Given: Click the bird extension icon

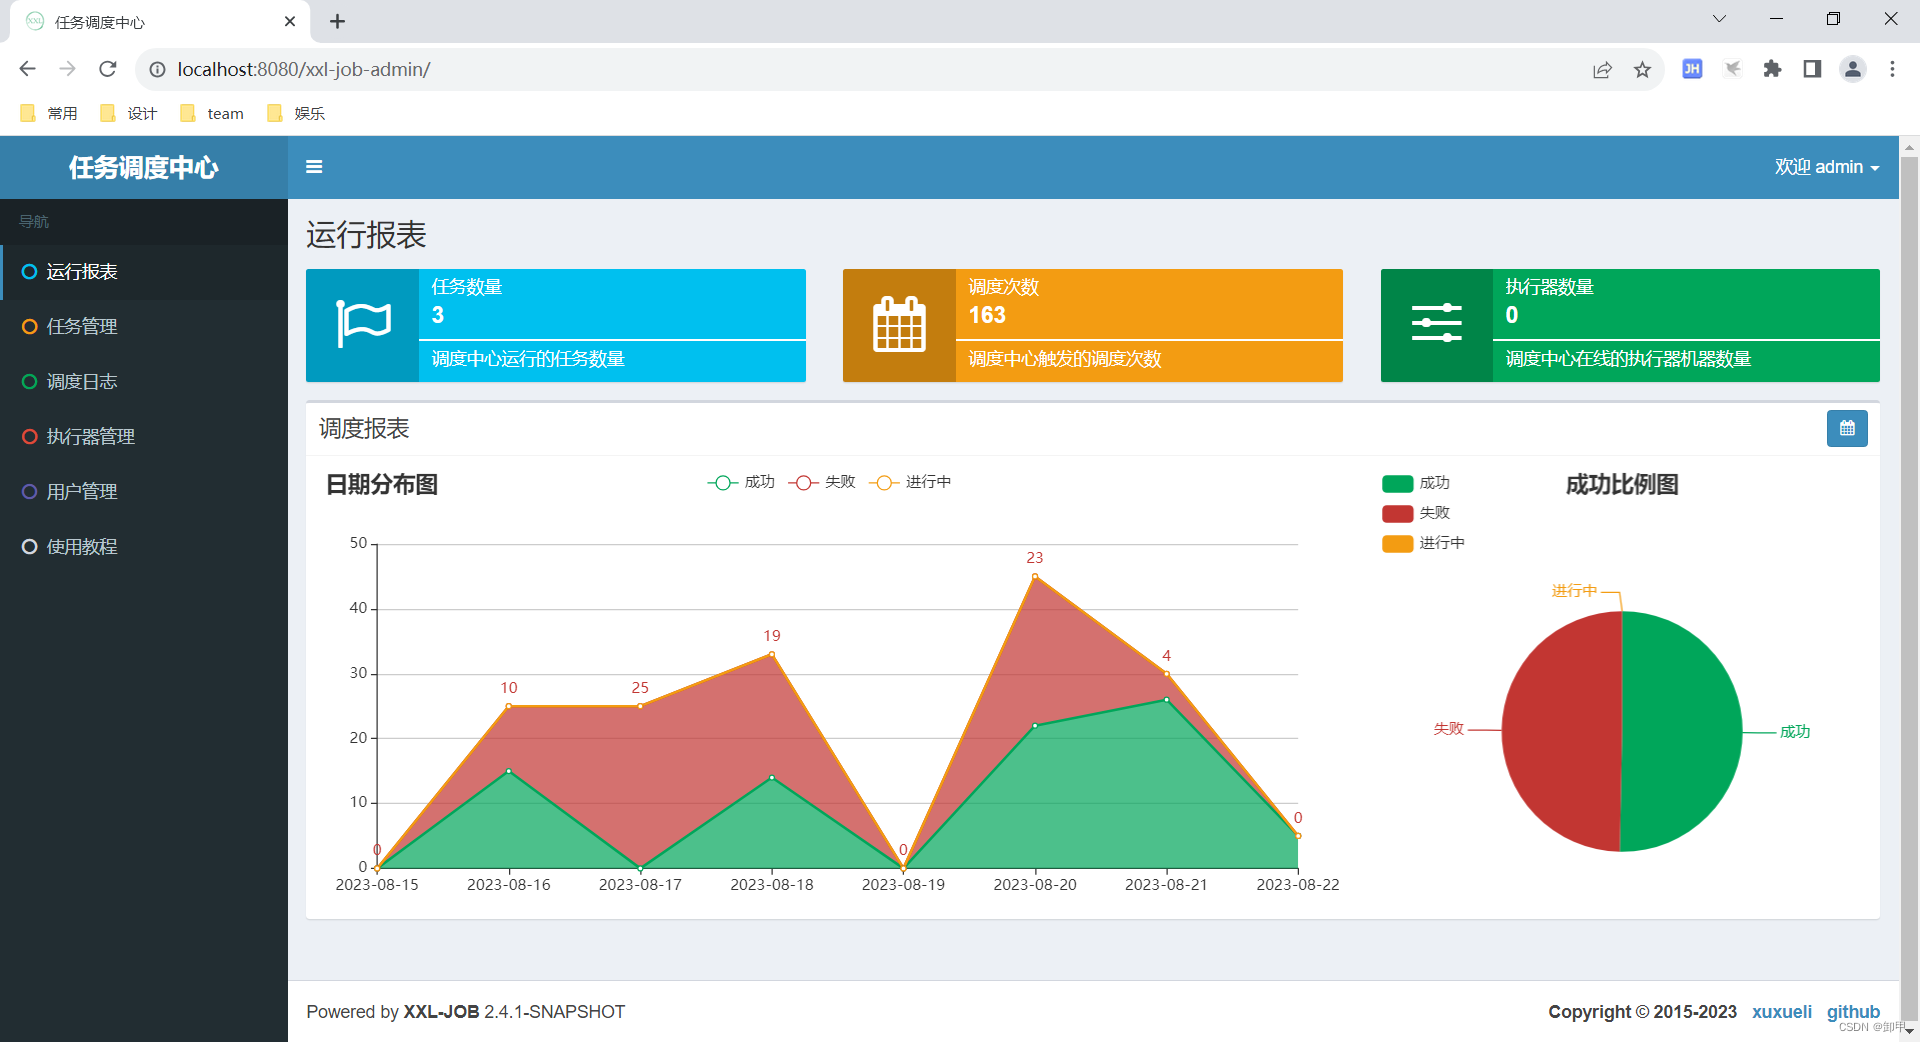Looking at the screenshot, I should [x=1733, y=69].
